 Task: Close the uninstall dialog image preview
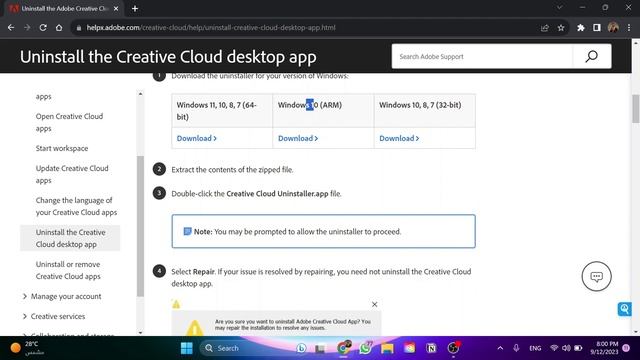(374, 304)
